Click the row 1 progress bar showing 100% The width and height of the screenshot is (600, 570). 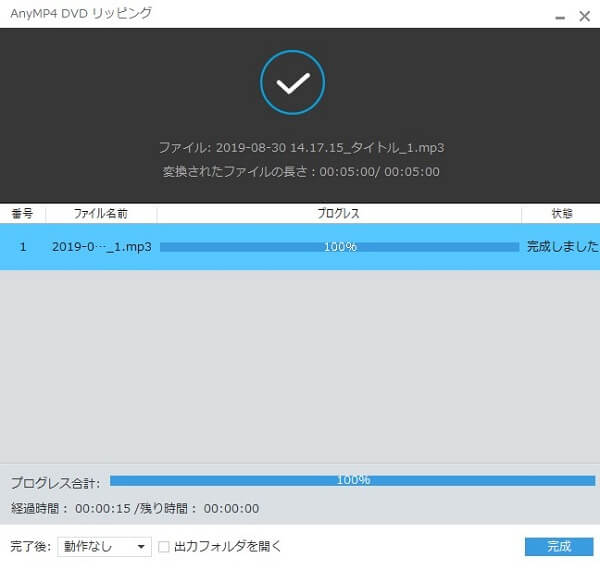coord(339,247)
